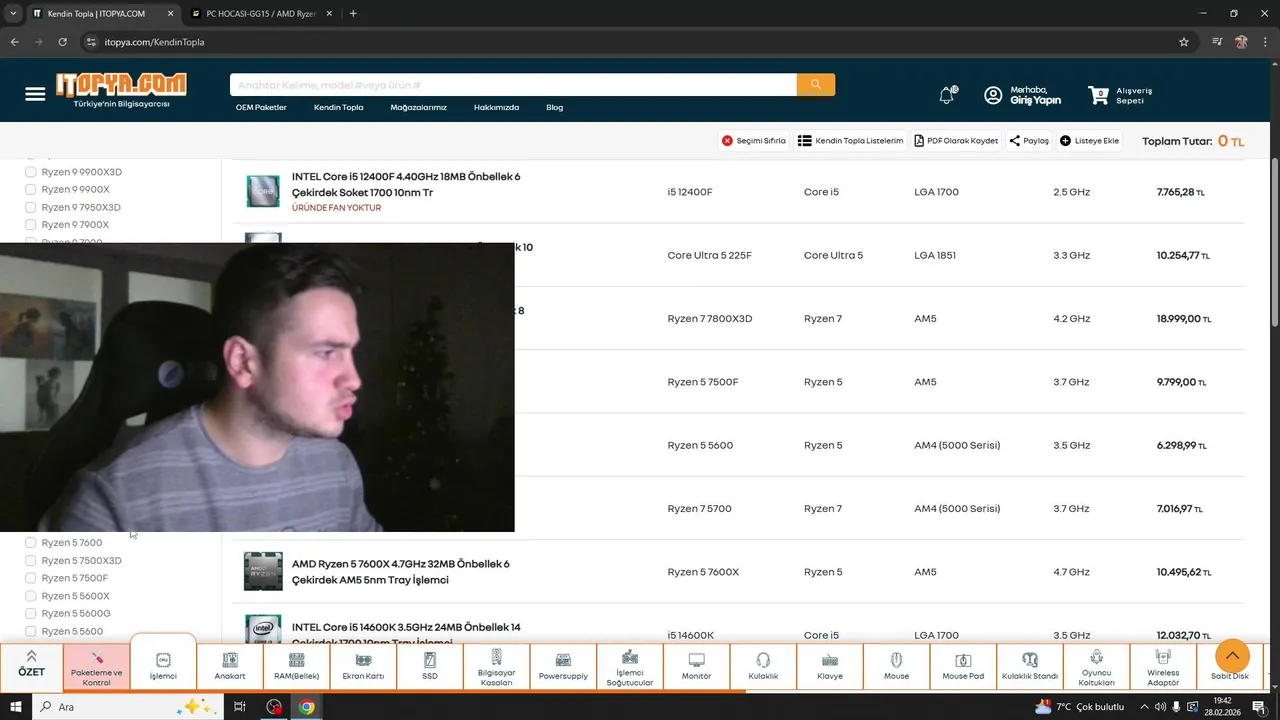
Task: Select the Oyuncu Koltukları category
Action: coord(1097,666)
